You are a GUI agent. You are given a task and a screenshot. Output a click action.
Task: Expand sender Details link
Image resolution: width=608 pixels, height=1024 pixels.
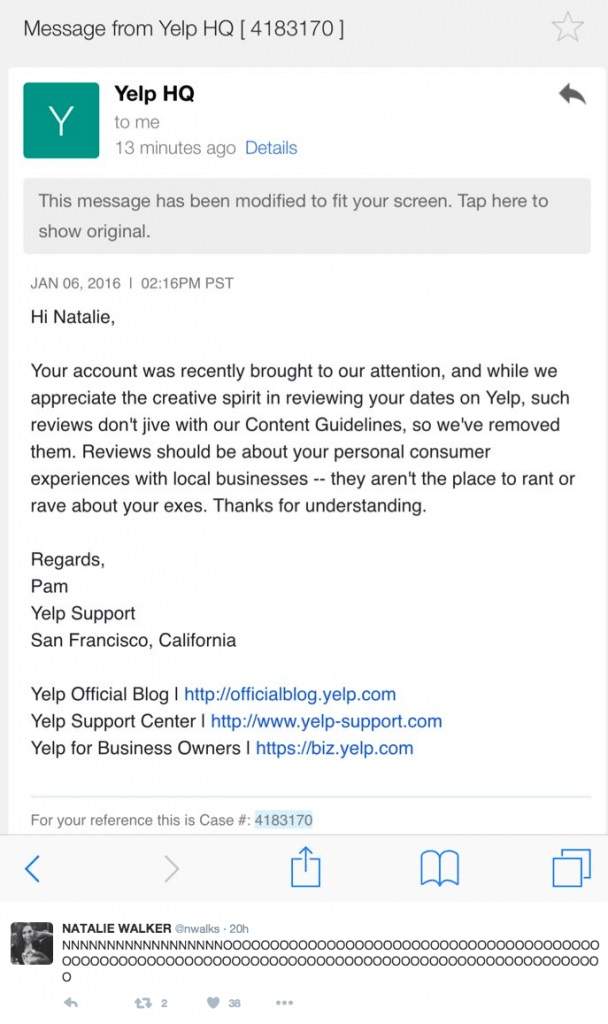[271, 148]
